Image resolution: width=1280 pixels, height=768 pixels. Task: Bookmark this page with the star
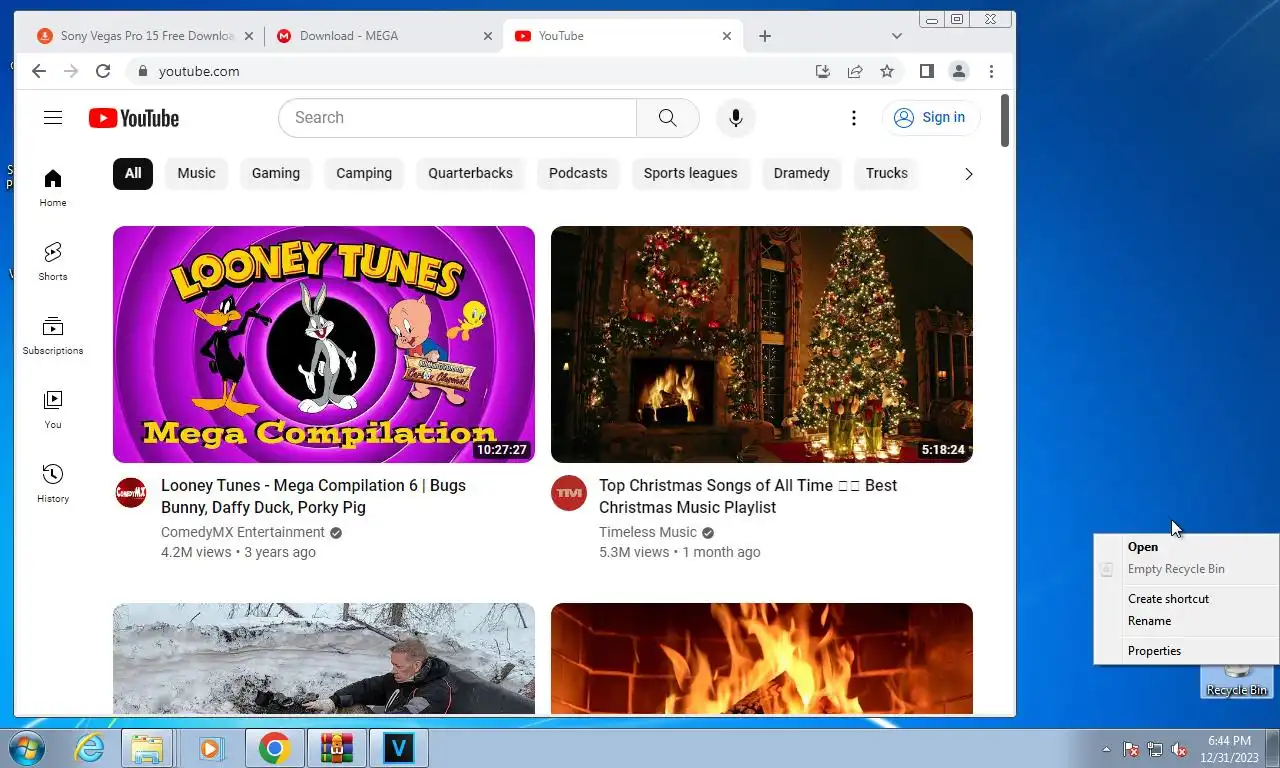886,71
